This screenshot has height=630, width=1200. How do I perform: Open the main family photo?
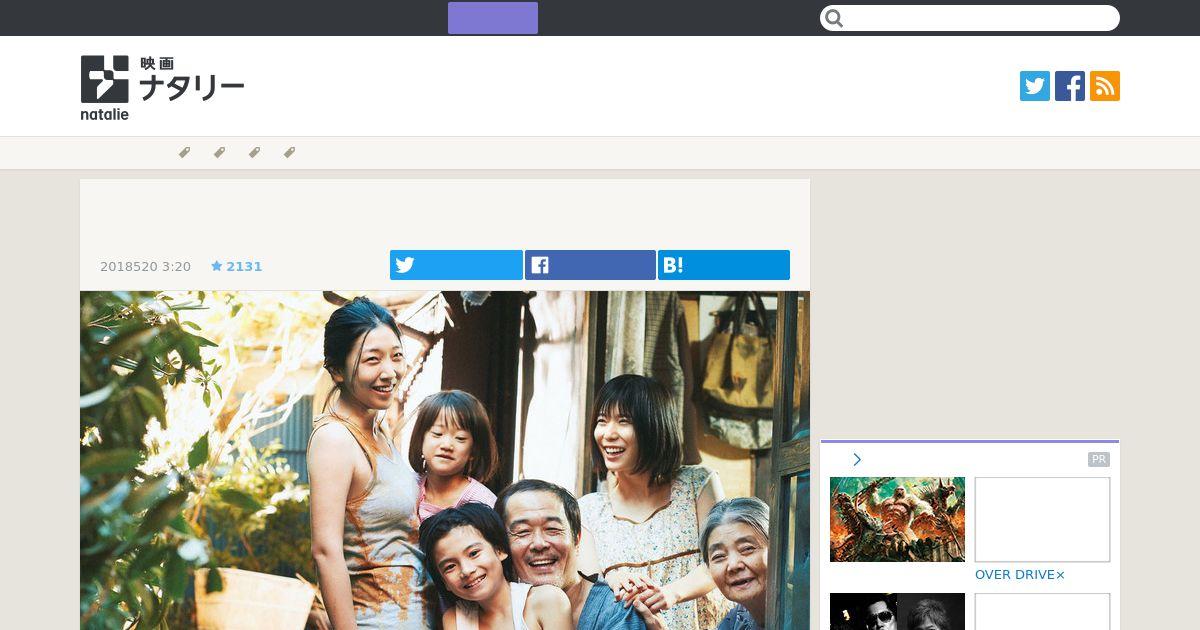coord(445,460)
